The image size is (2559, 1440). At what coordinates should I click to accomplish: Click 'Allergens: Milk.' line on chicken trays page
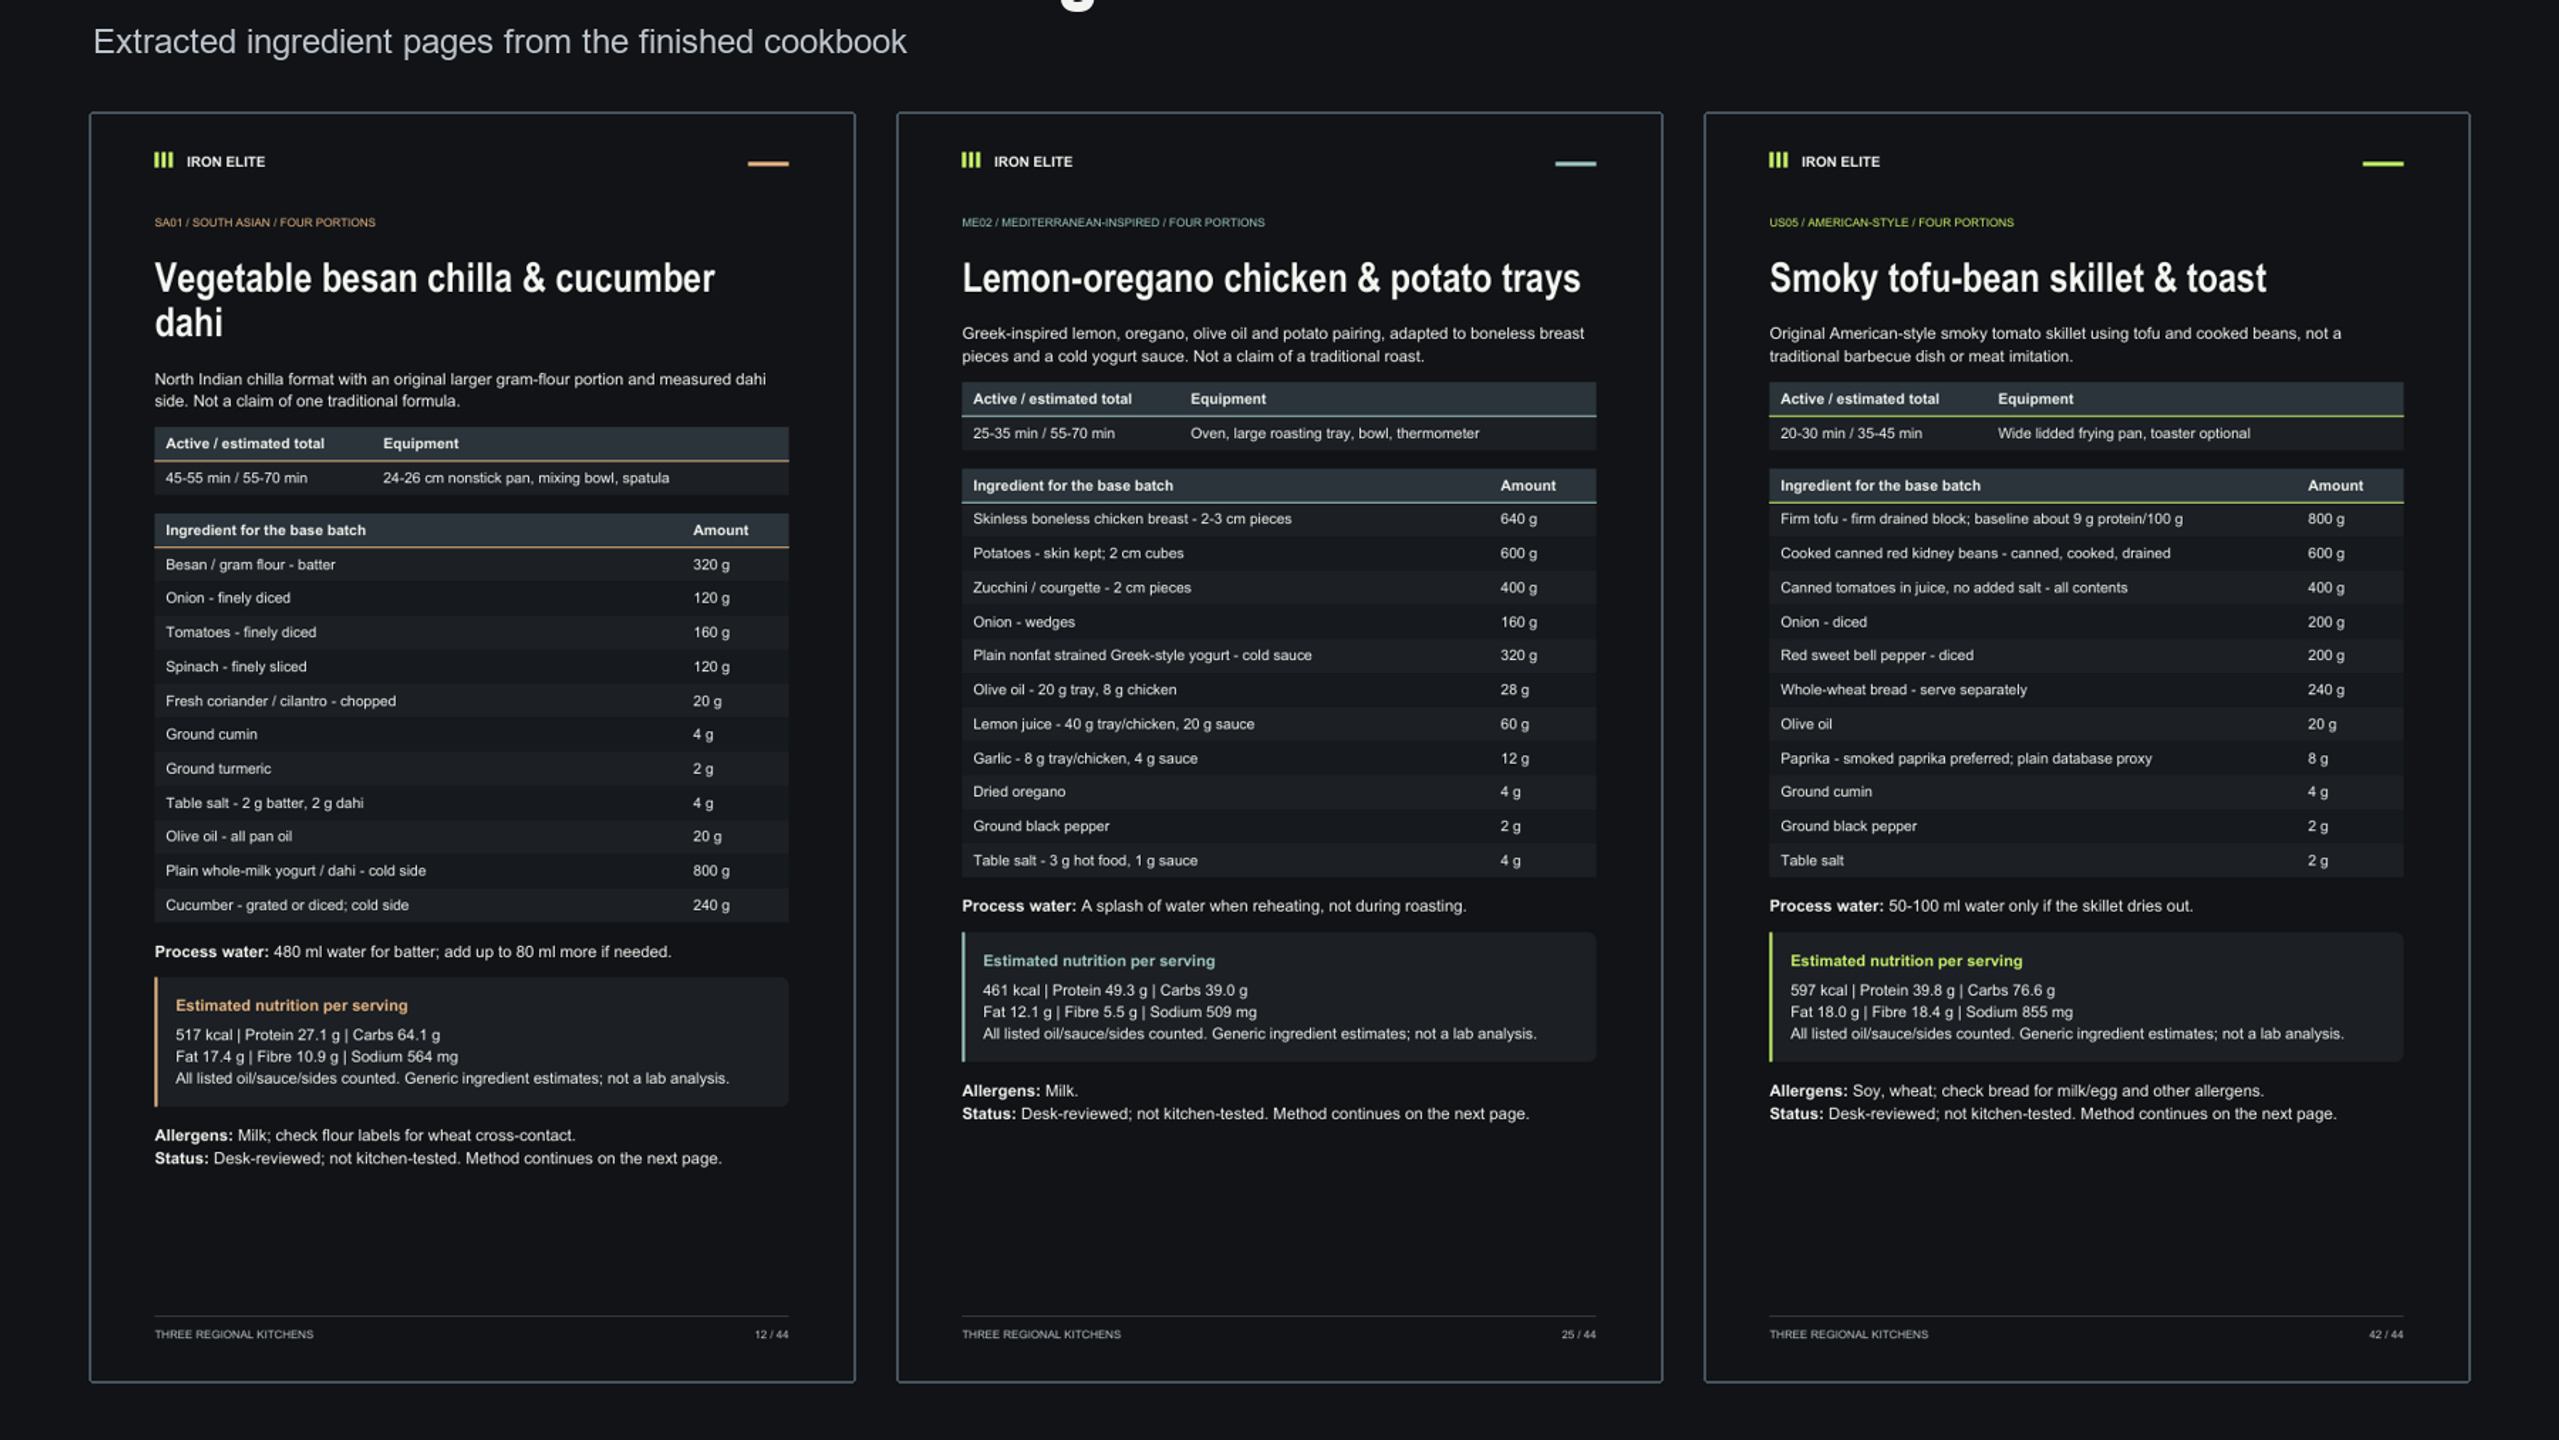[1019, 1091]
